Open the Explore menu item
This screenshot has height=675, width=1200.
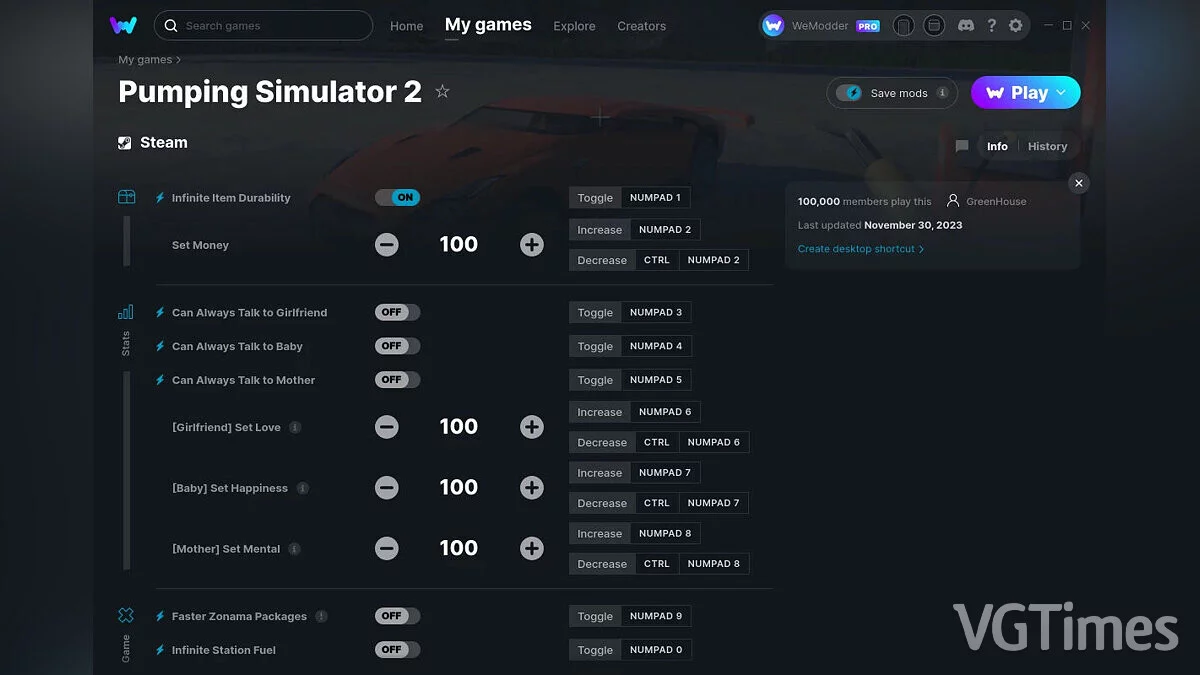574,26
